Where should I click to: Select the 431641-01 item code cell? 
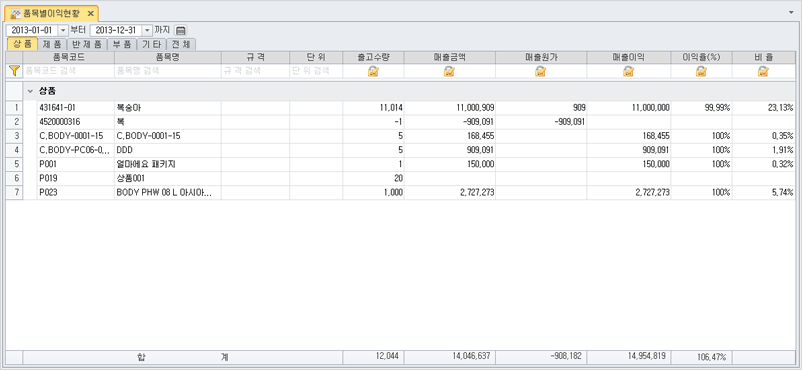pyautogui.click(x=75, y=107)
